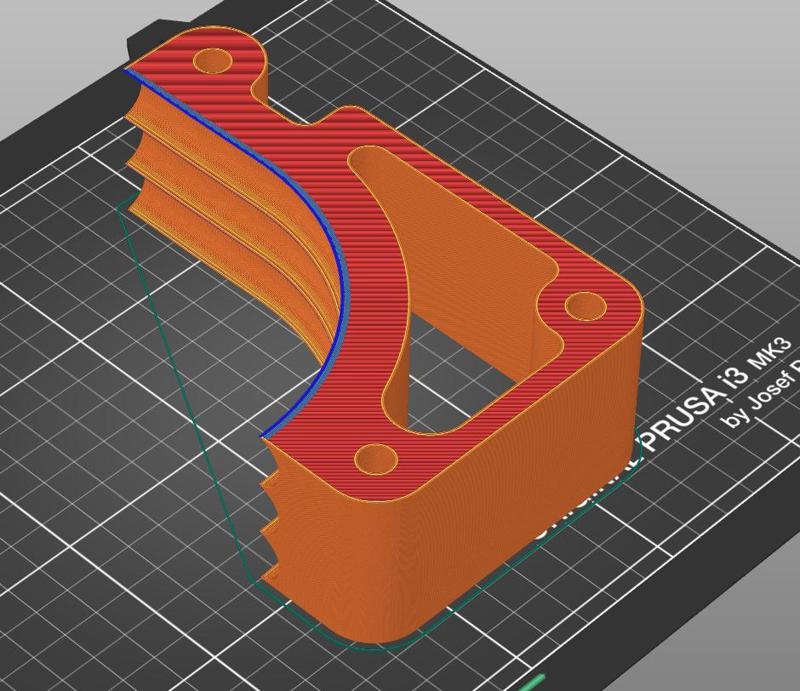Click the mounting hole near the model's top tab
This screenshot has height=691, width=800.
(x=213, y=61)
